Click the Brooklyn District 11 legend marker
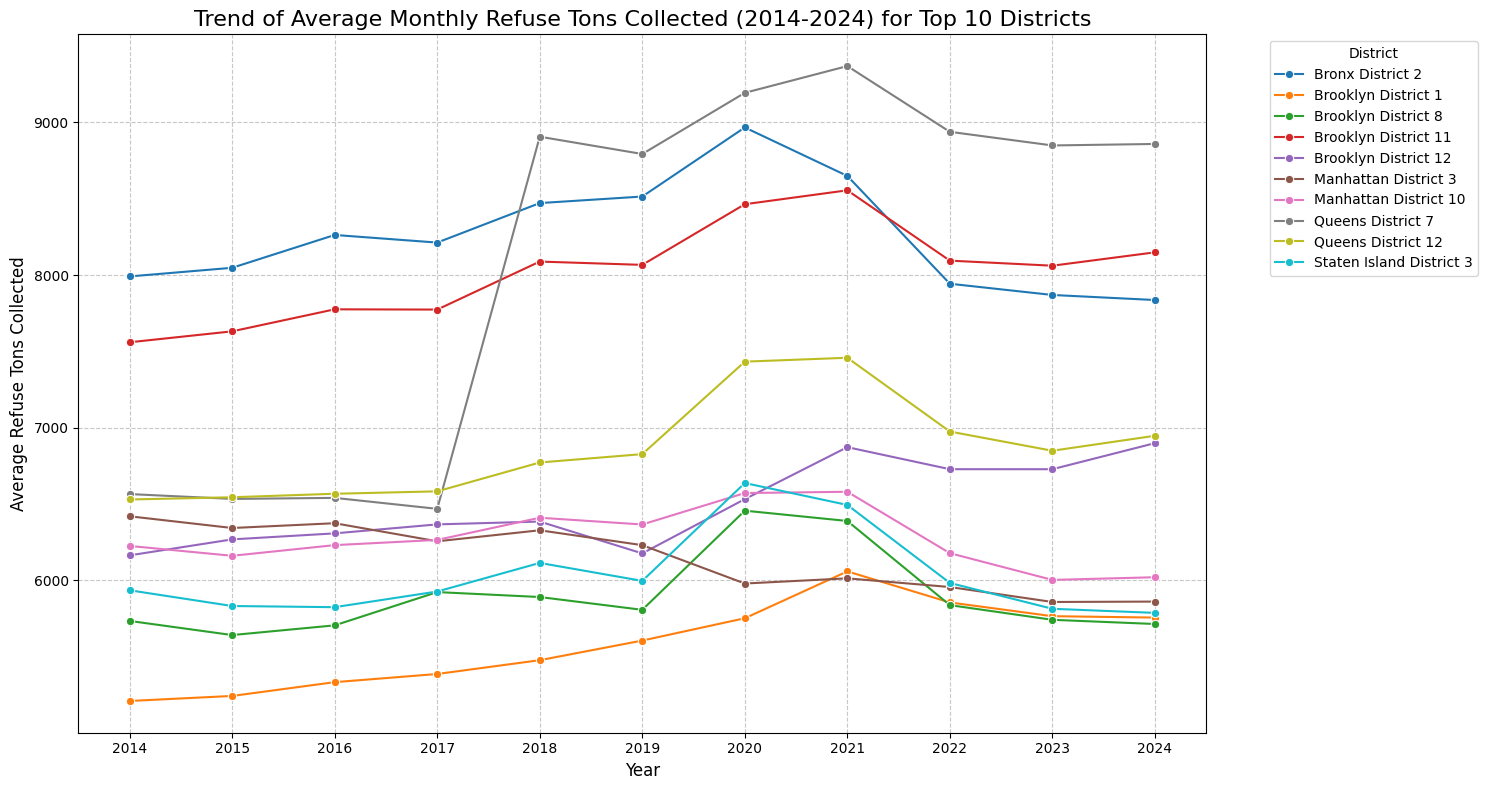 (x=1290, y=137)
